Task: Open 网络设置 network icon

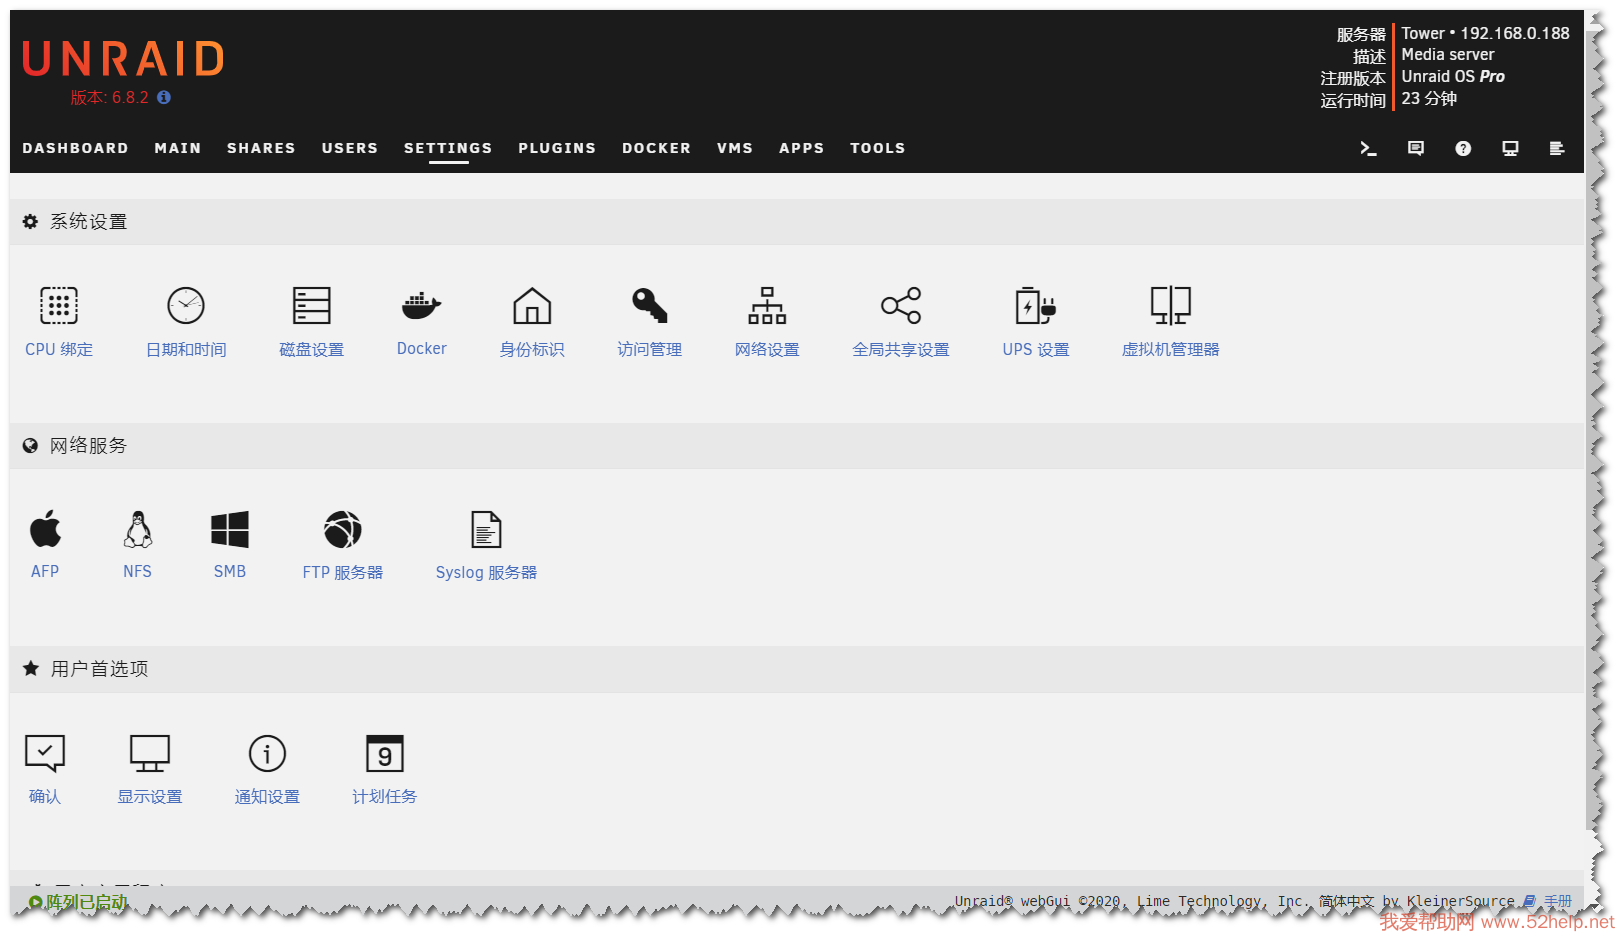Action: pos(767,305)
